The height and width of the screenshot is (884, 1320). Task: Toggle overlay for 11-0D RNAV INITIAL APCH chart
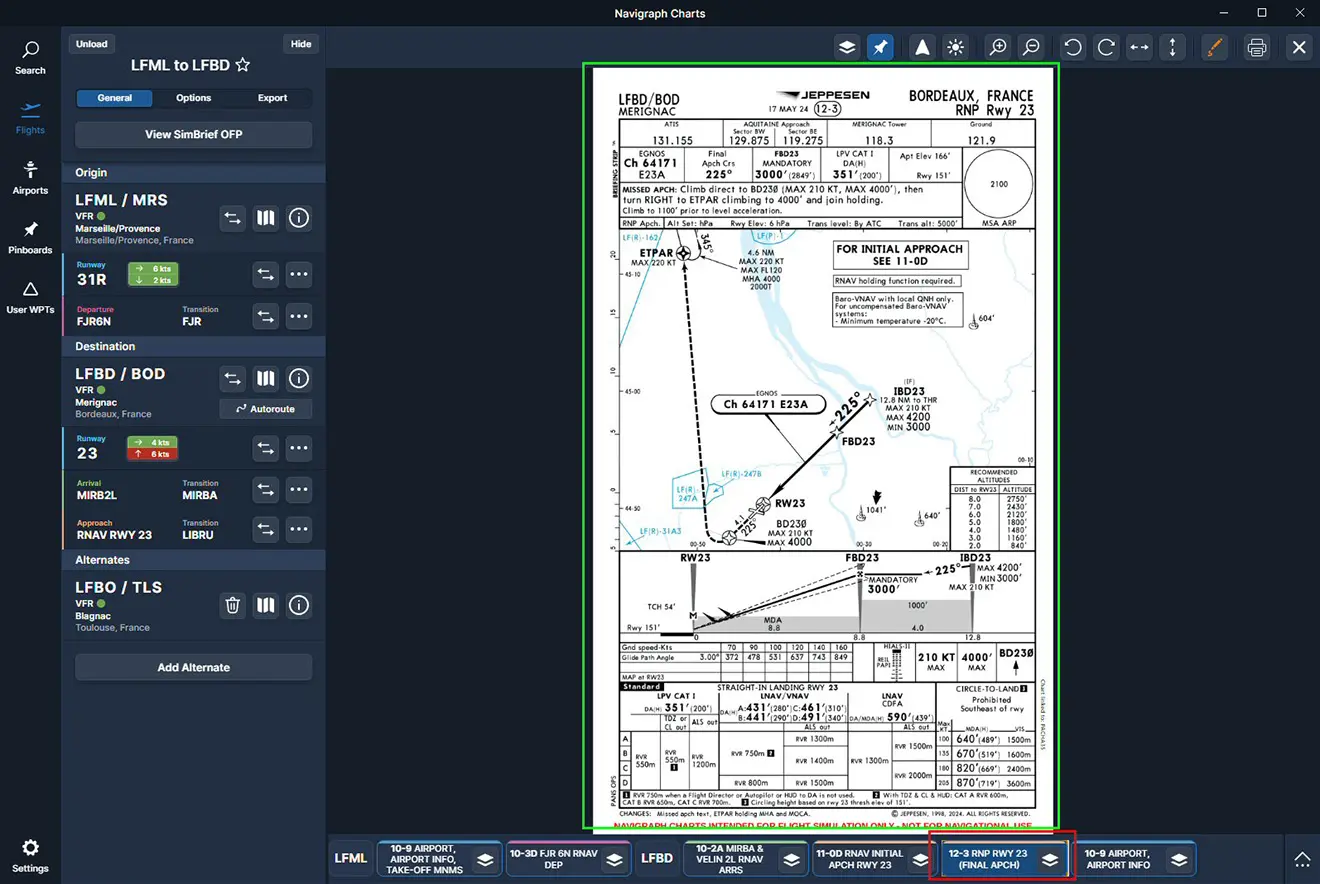pos(920,859)
